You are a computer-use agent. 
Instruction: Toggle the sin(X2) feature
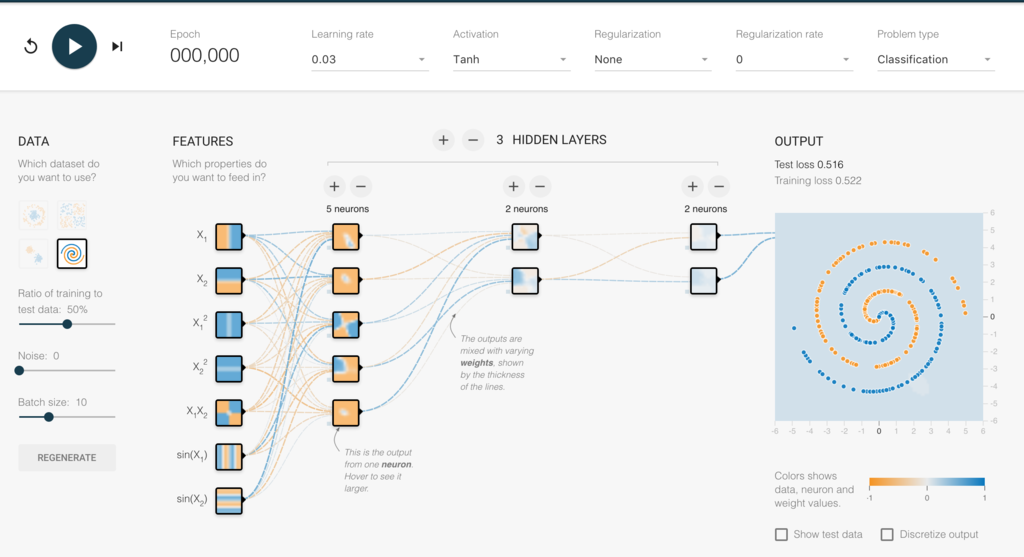(x=229, y=501)
